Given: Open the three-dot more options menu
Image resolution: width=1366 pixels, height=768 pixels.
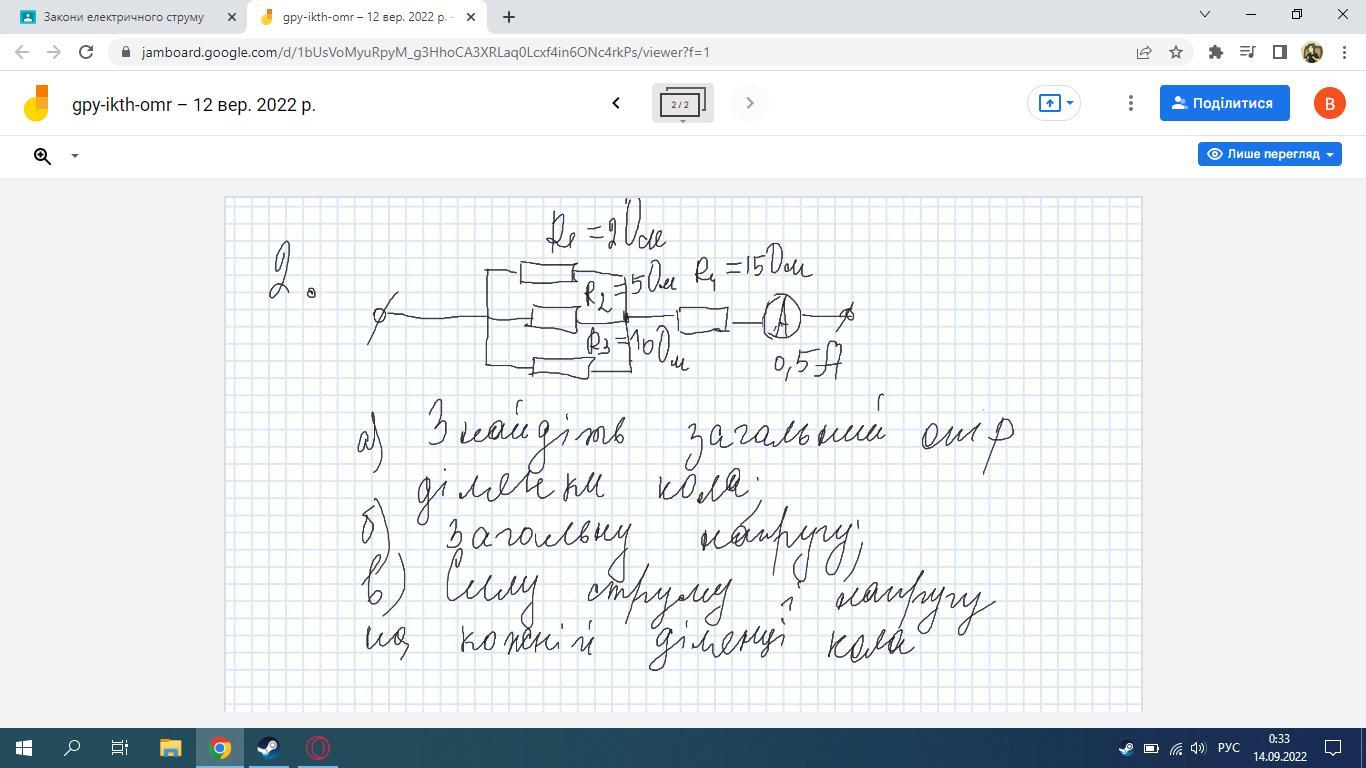Looking at the screenshot, I should tap(1130, 103).
